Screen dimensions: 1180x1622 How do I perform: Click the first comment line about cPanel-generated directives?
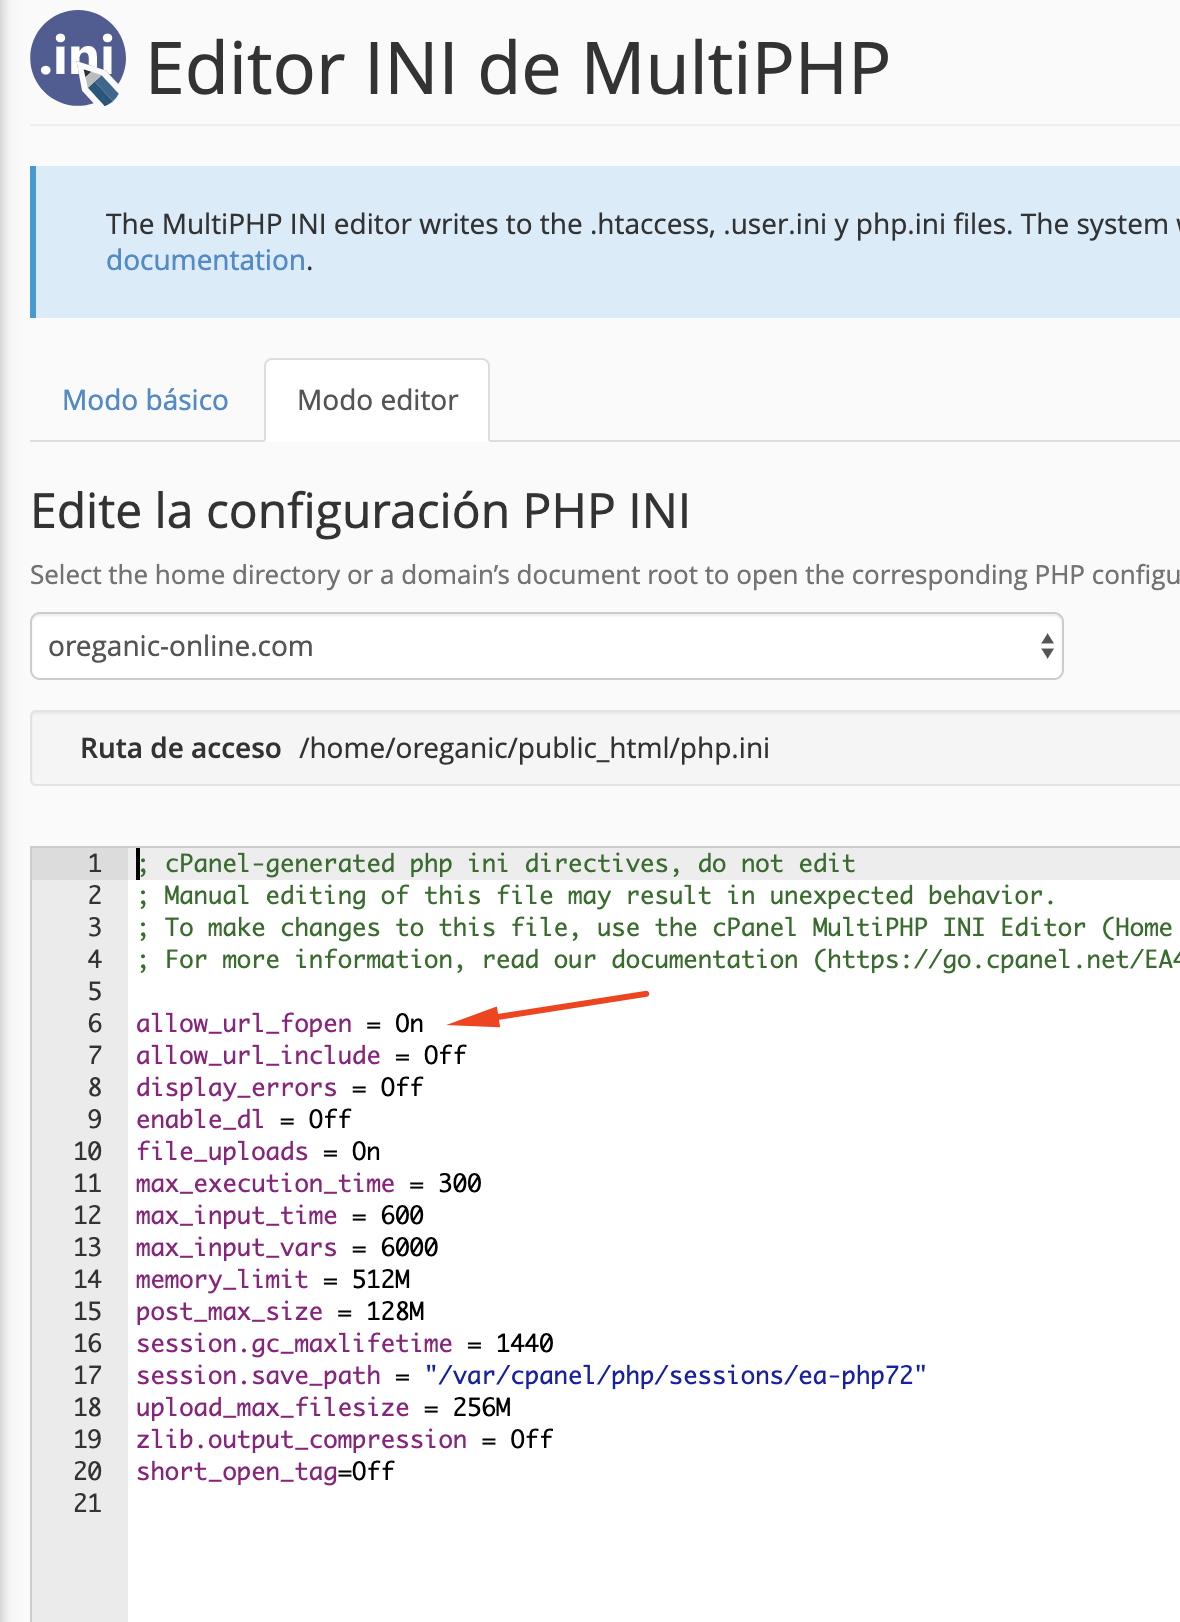point(497,863)
